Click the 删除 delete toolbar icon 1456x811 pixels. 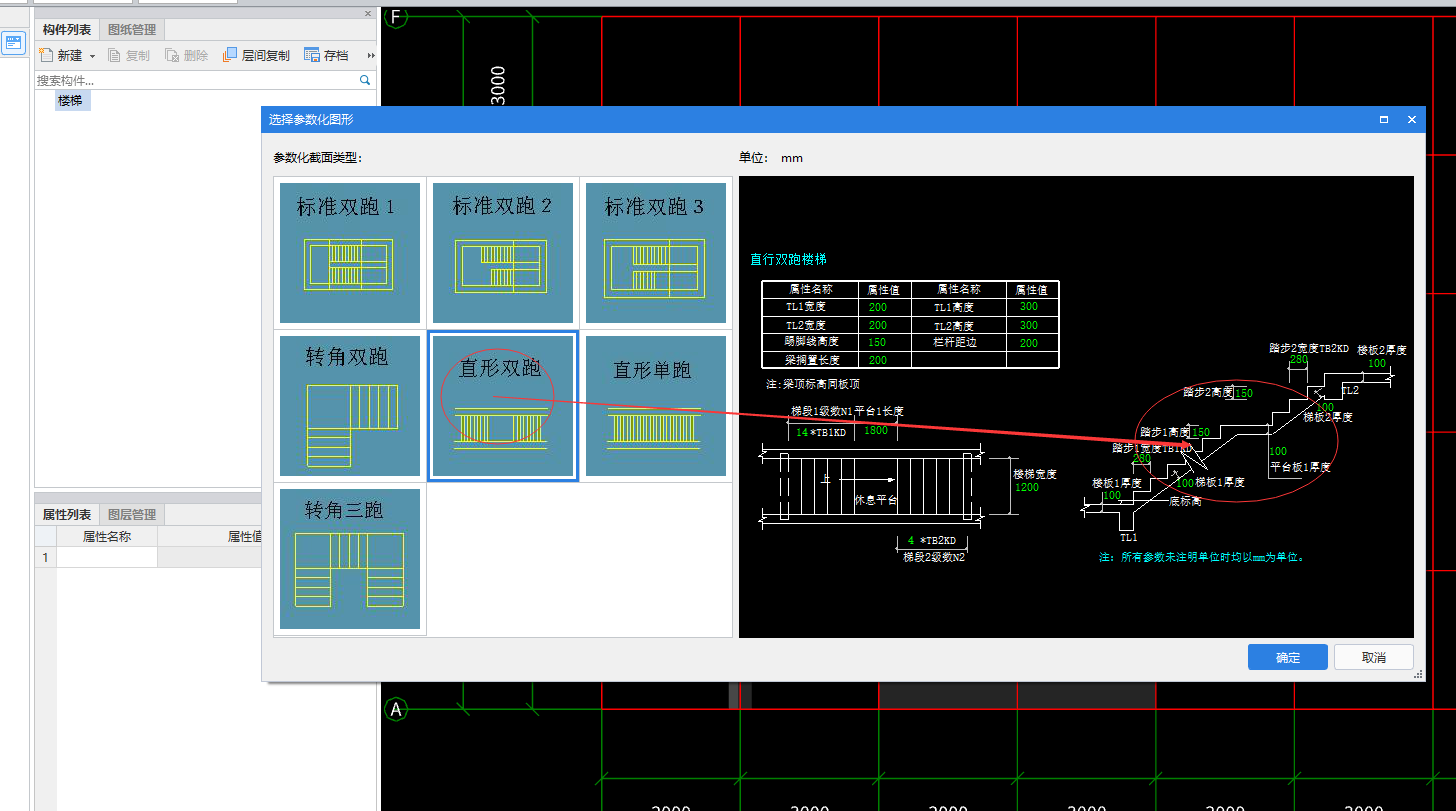pyautogui.click(x=172, y=56)
